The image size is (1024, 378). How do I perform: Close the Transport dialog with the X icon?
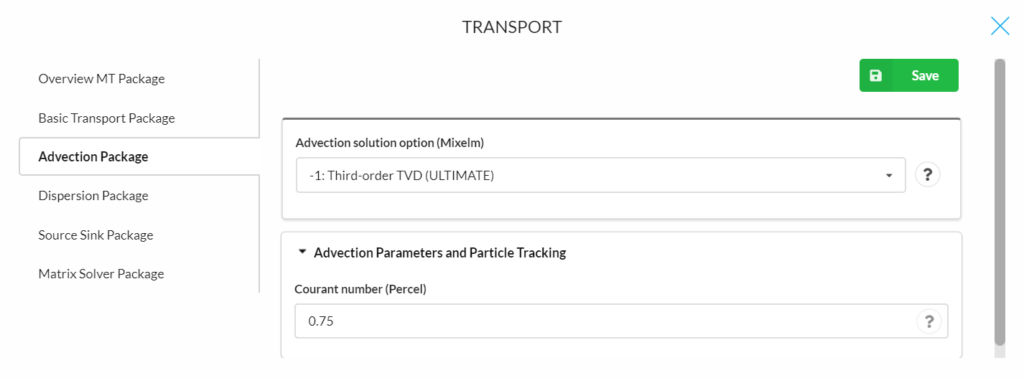pyautogui.click(x=1000, y=26)
